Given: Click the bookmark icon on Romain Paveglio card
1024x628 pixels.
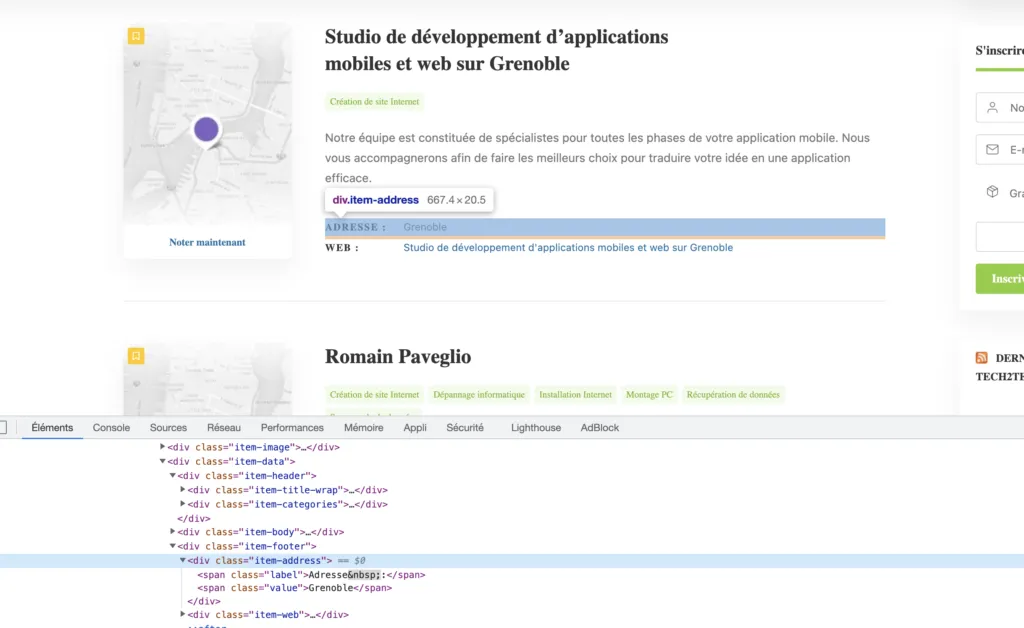Looking at the screenshot, I should coord(136,356).
